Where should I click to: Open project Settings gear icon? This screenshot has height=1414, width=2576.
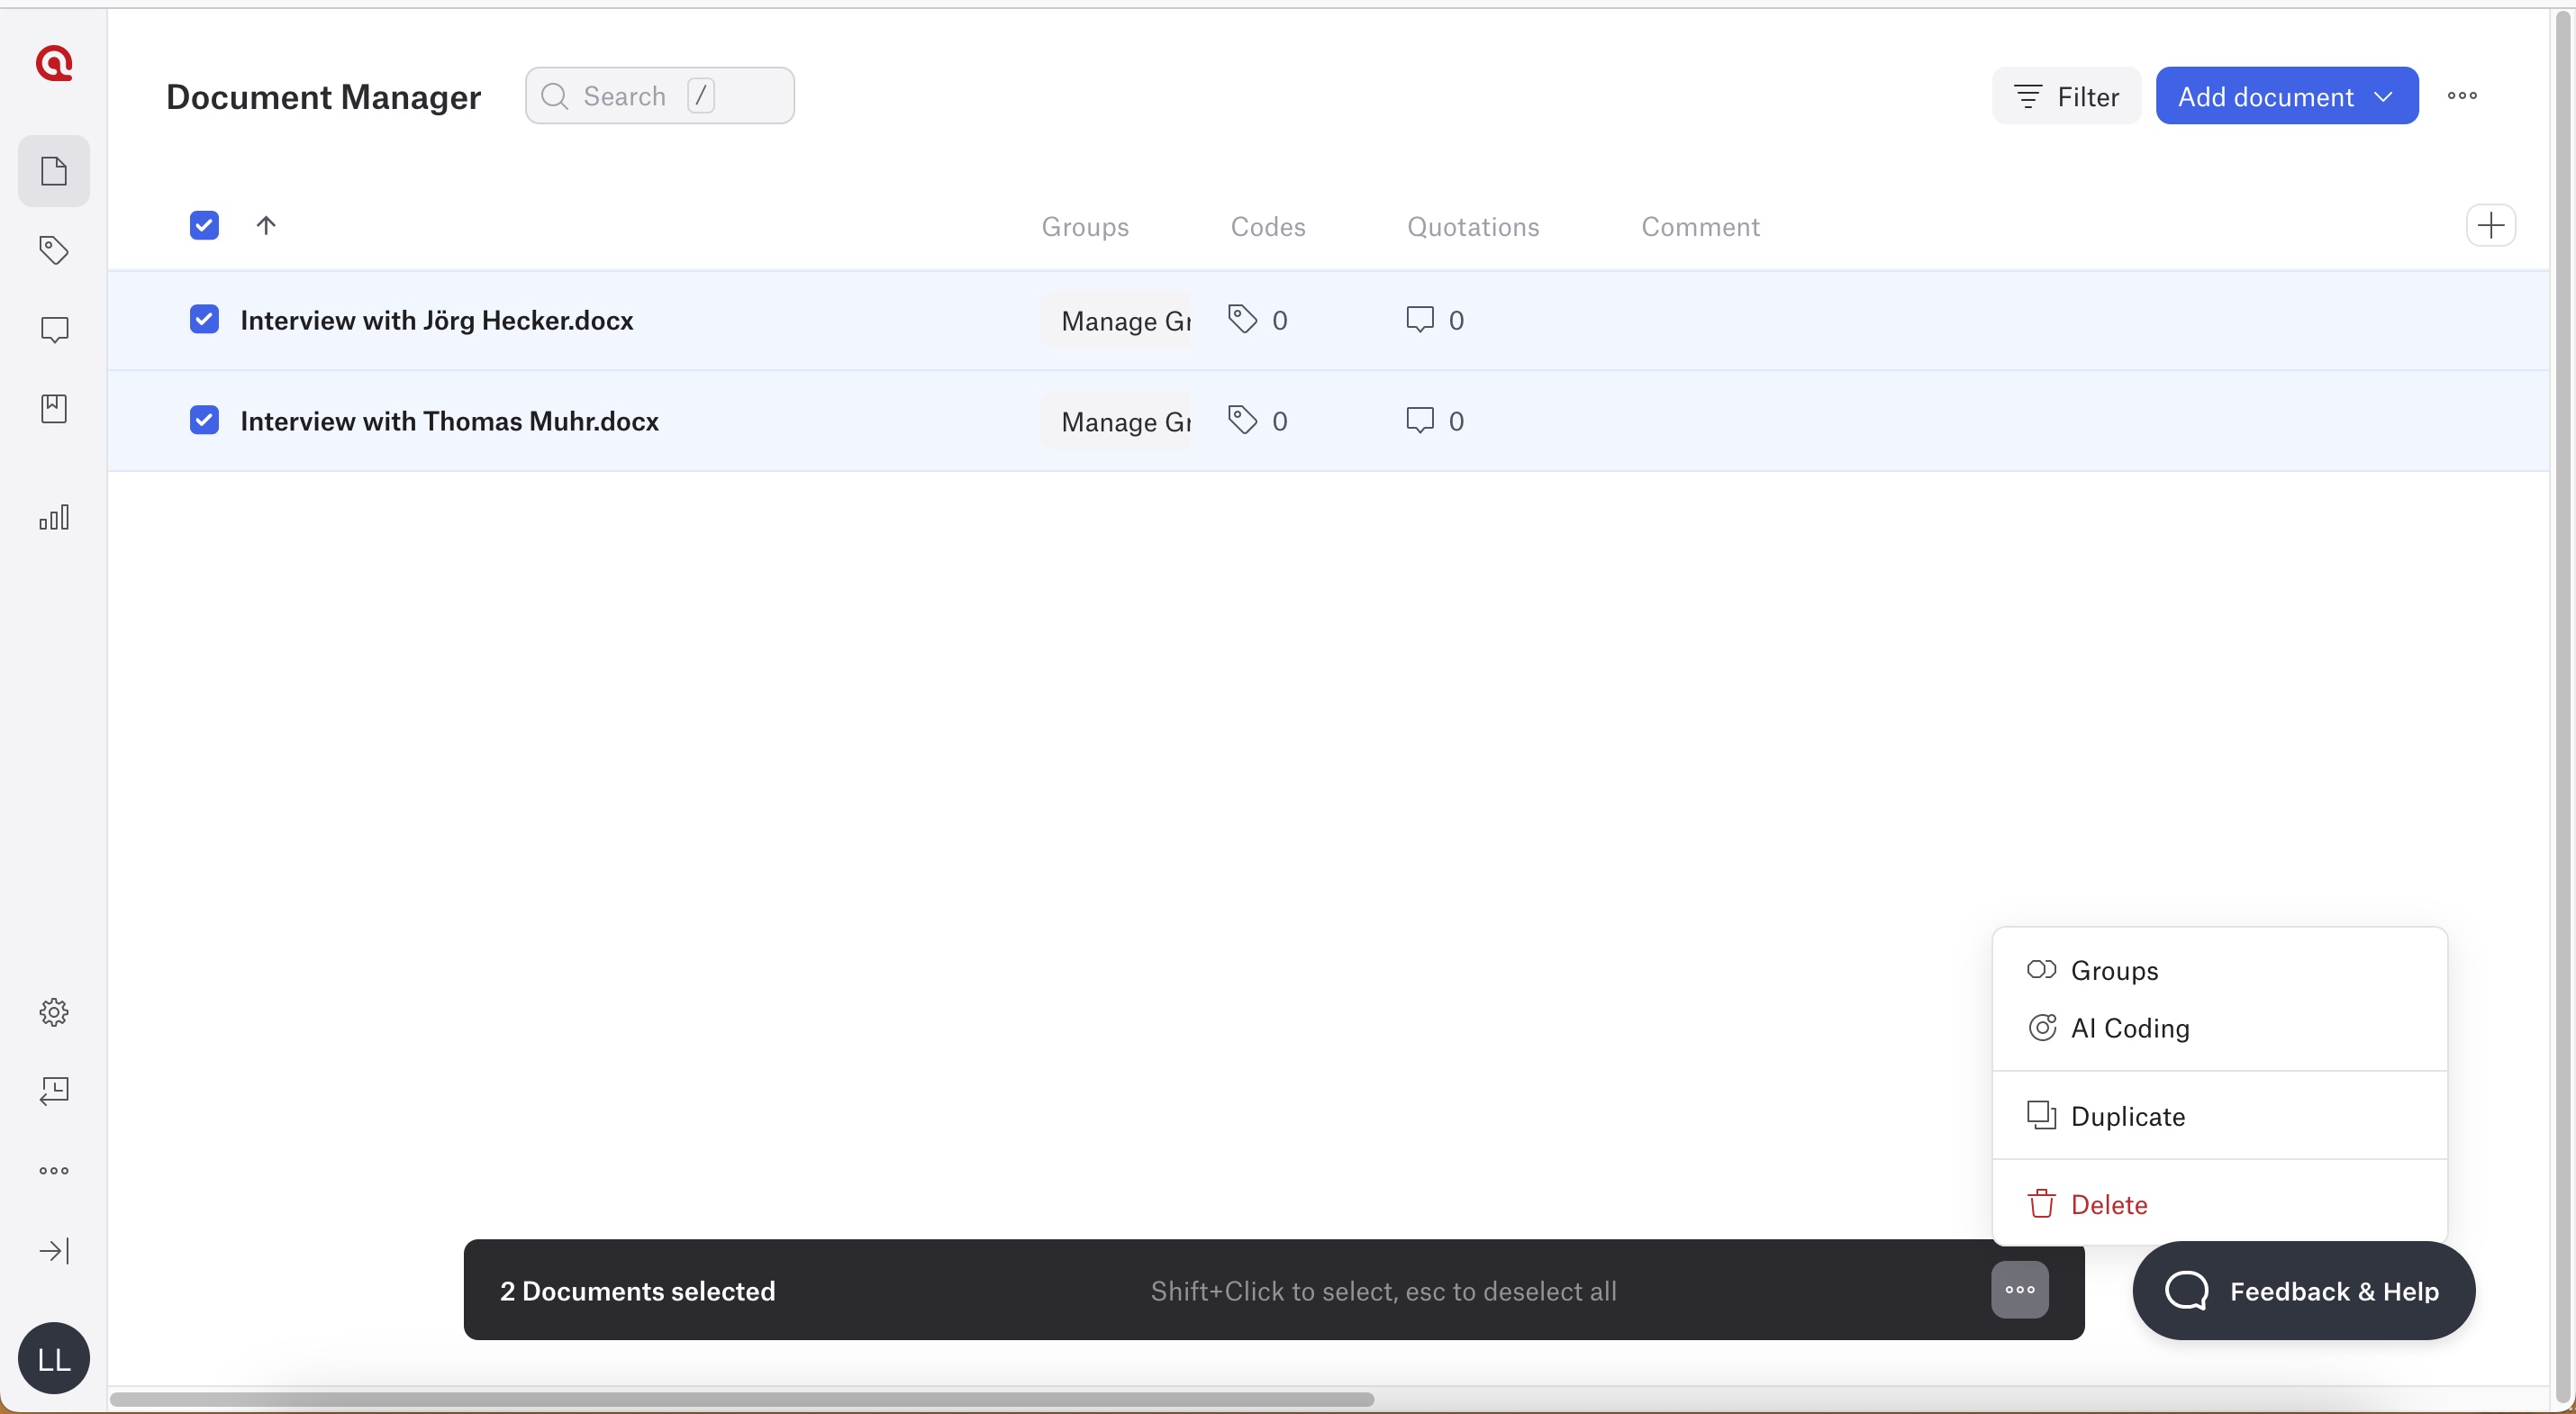coord(54,1012)
